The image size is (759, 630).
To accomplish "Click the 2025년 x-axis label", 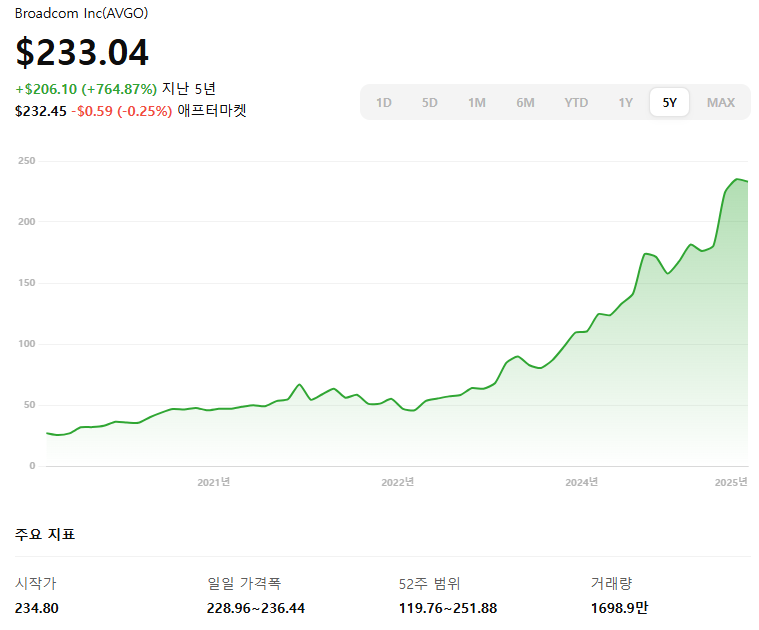I will (x=731, y=482).
